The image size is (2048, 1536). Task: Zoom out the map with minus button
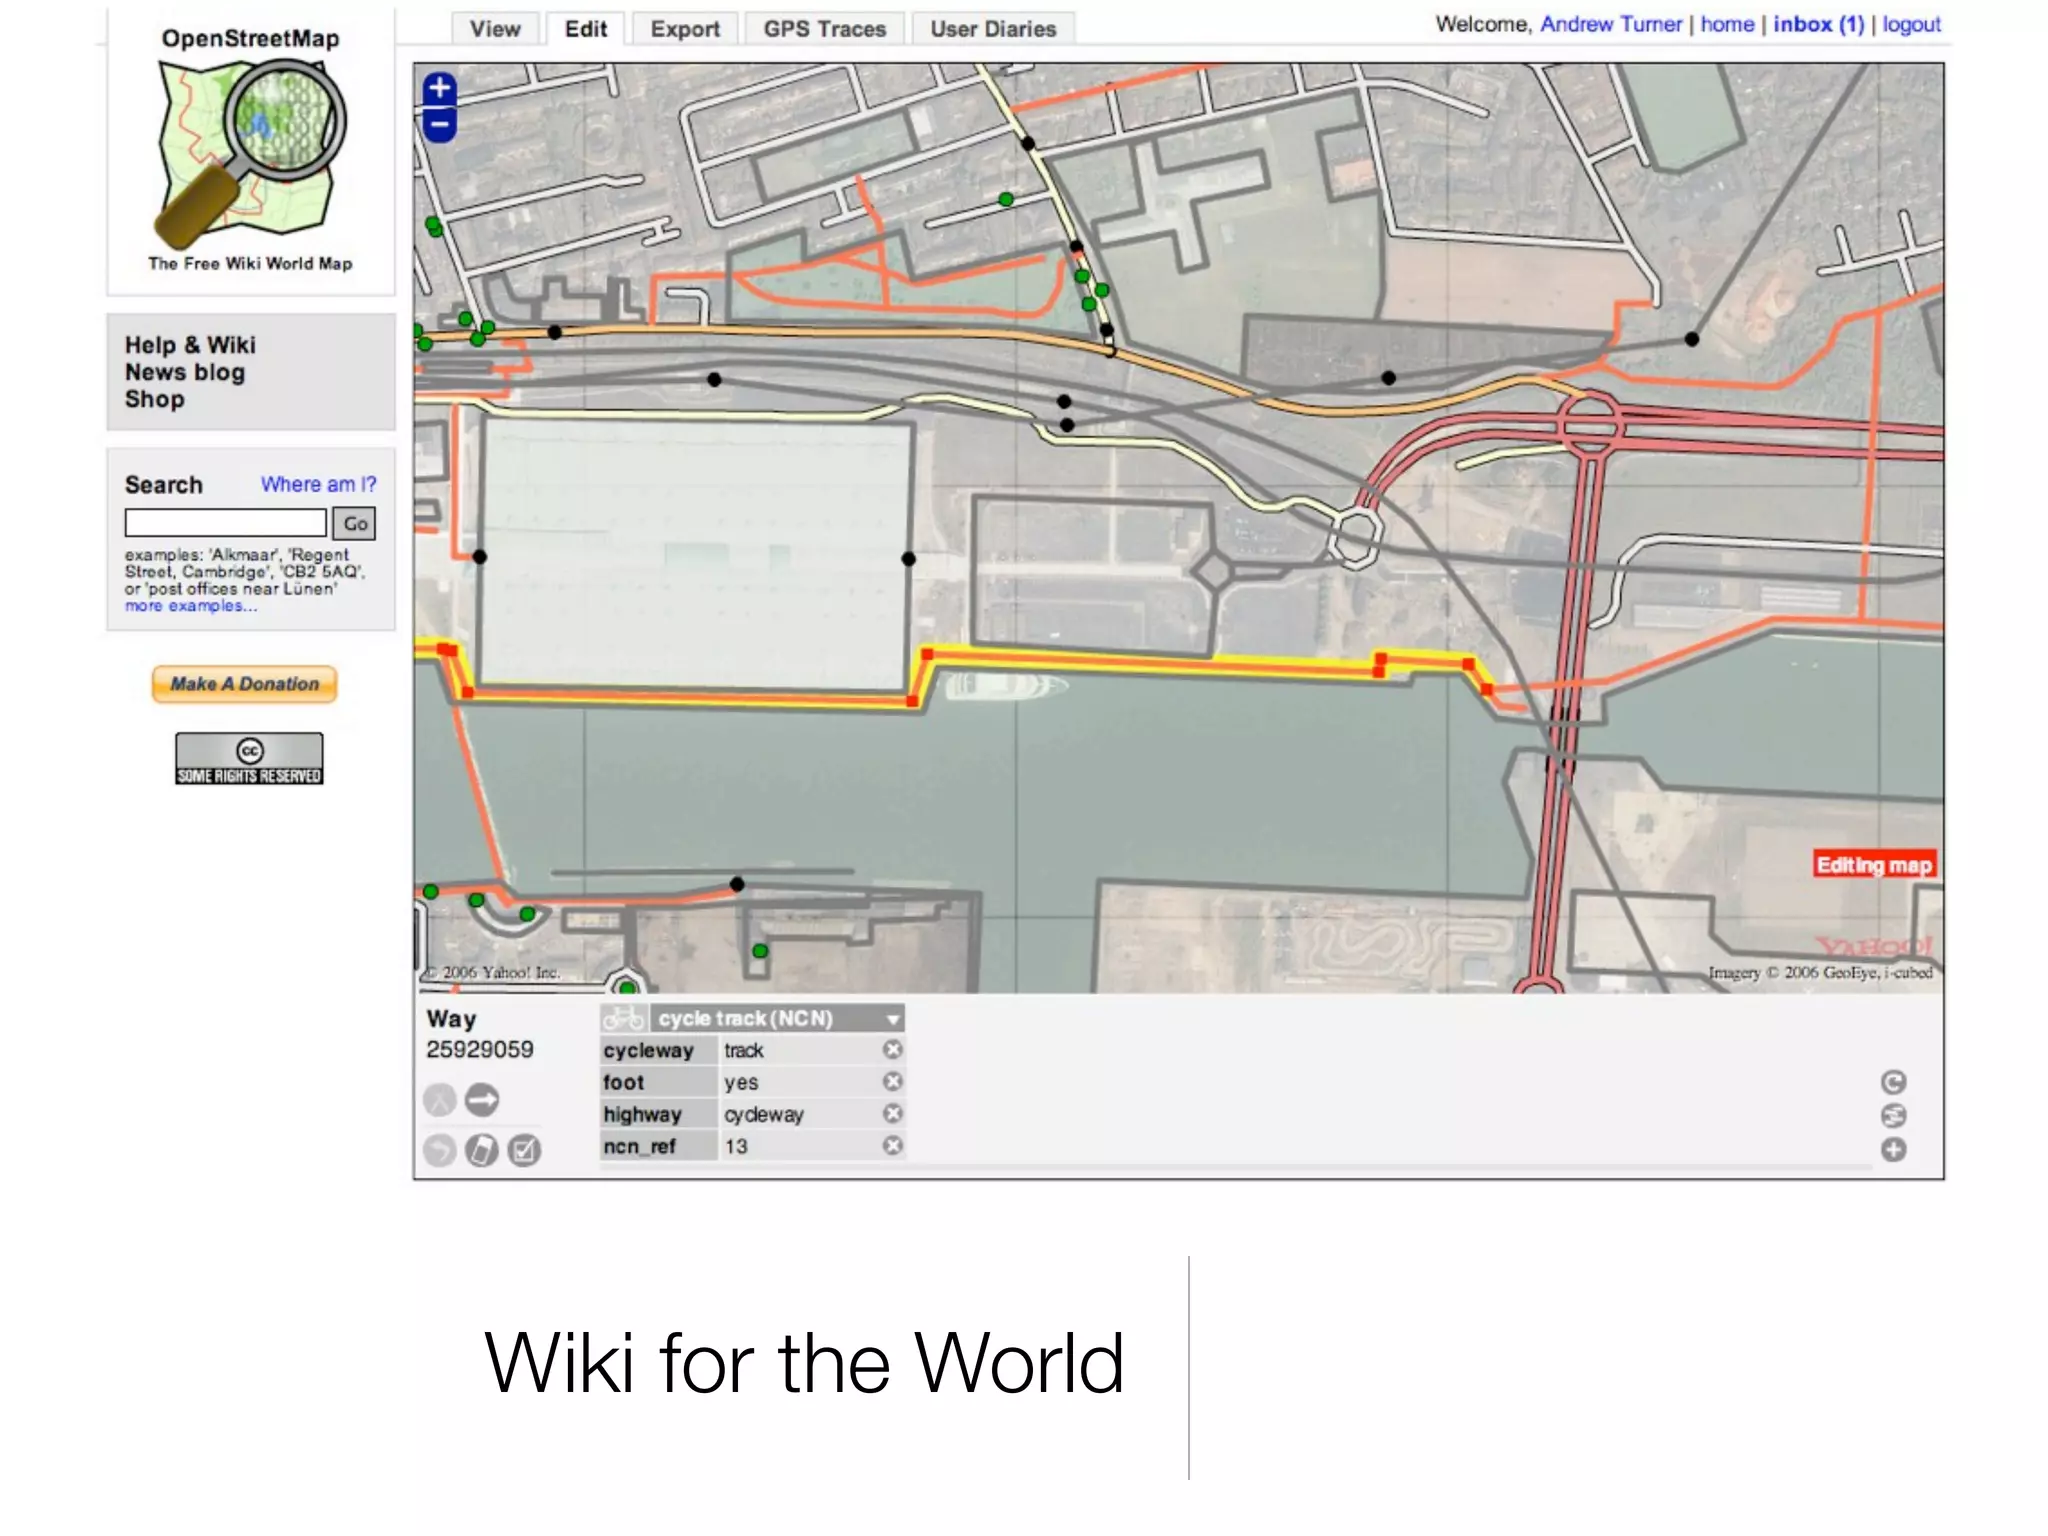(439, 125)
